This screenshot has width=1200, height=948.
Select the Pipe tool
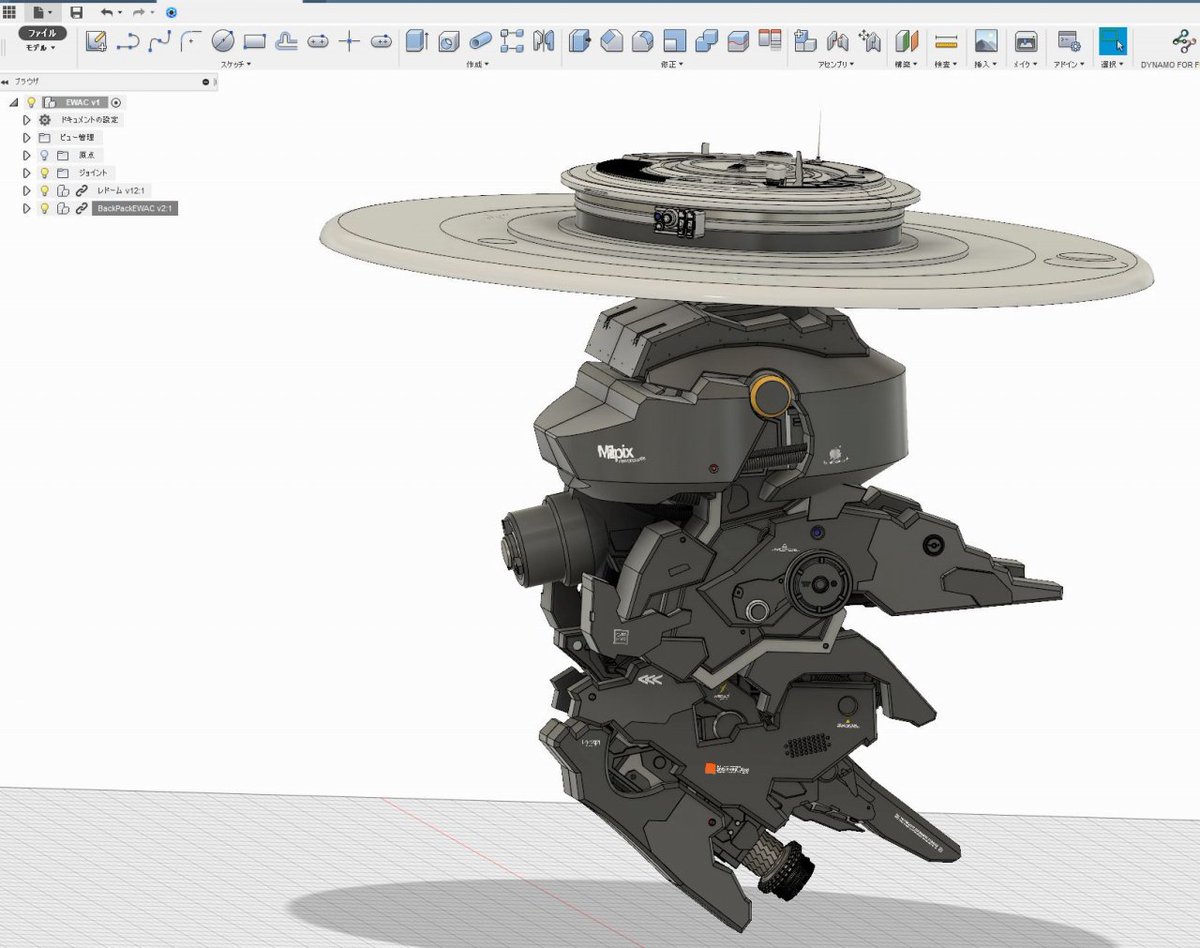(481, 41)
